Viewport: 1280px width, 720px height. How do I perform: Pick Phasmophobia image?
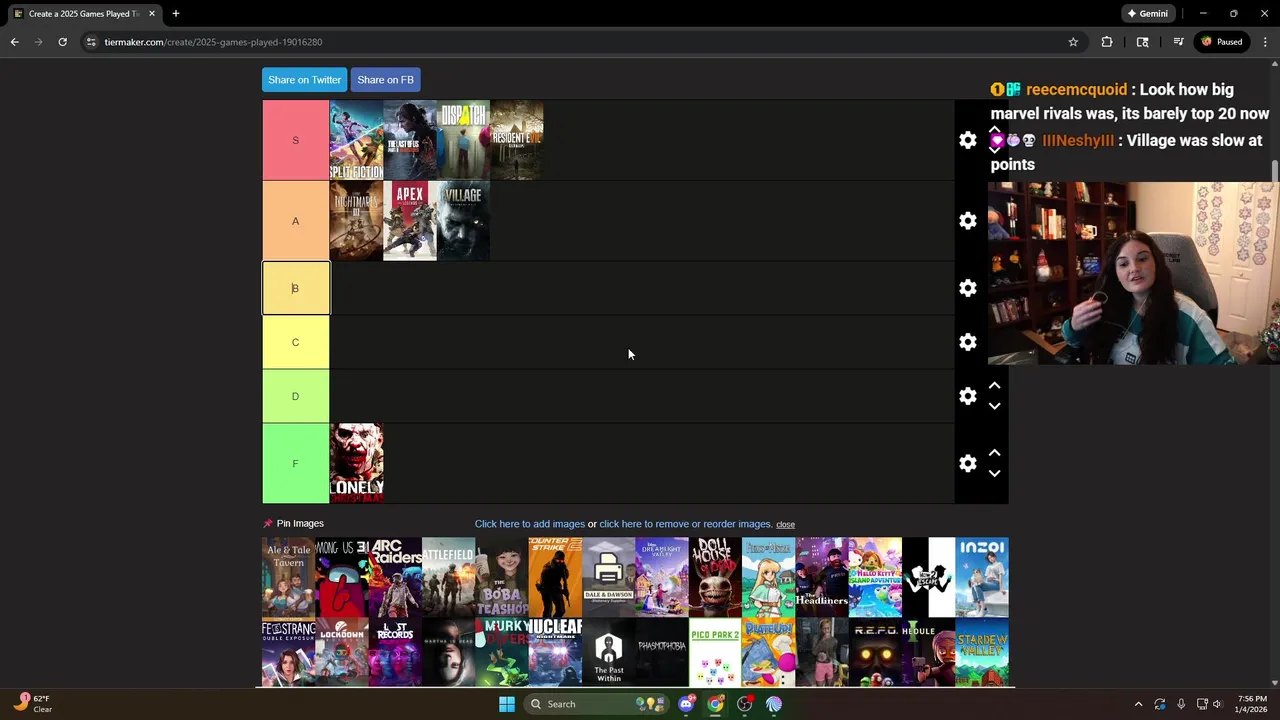pos(662,652)
